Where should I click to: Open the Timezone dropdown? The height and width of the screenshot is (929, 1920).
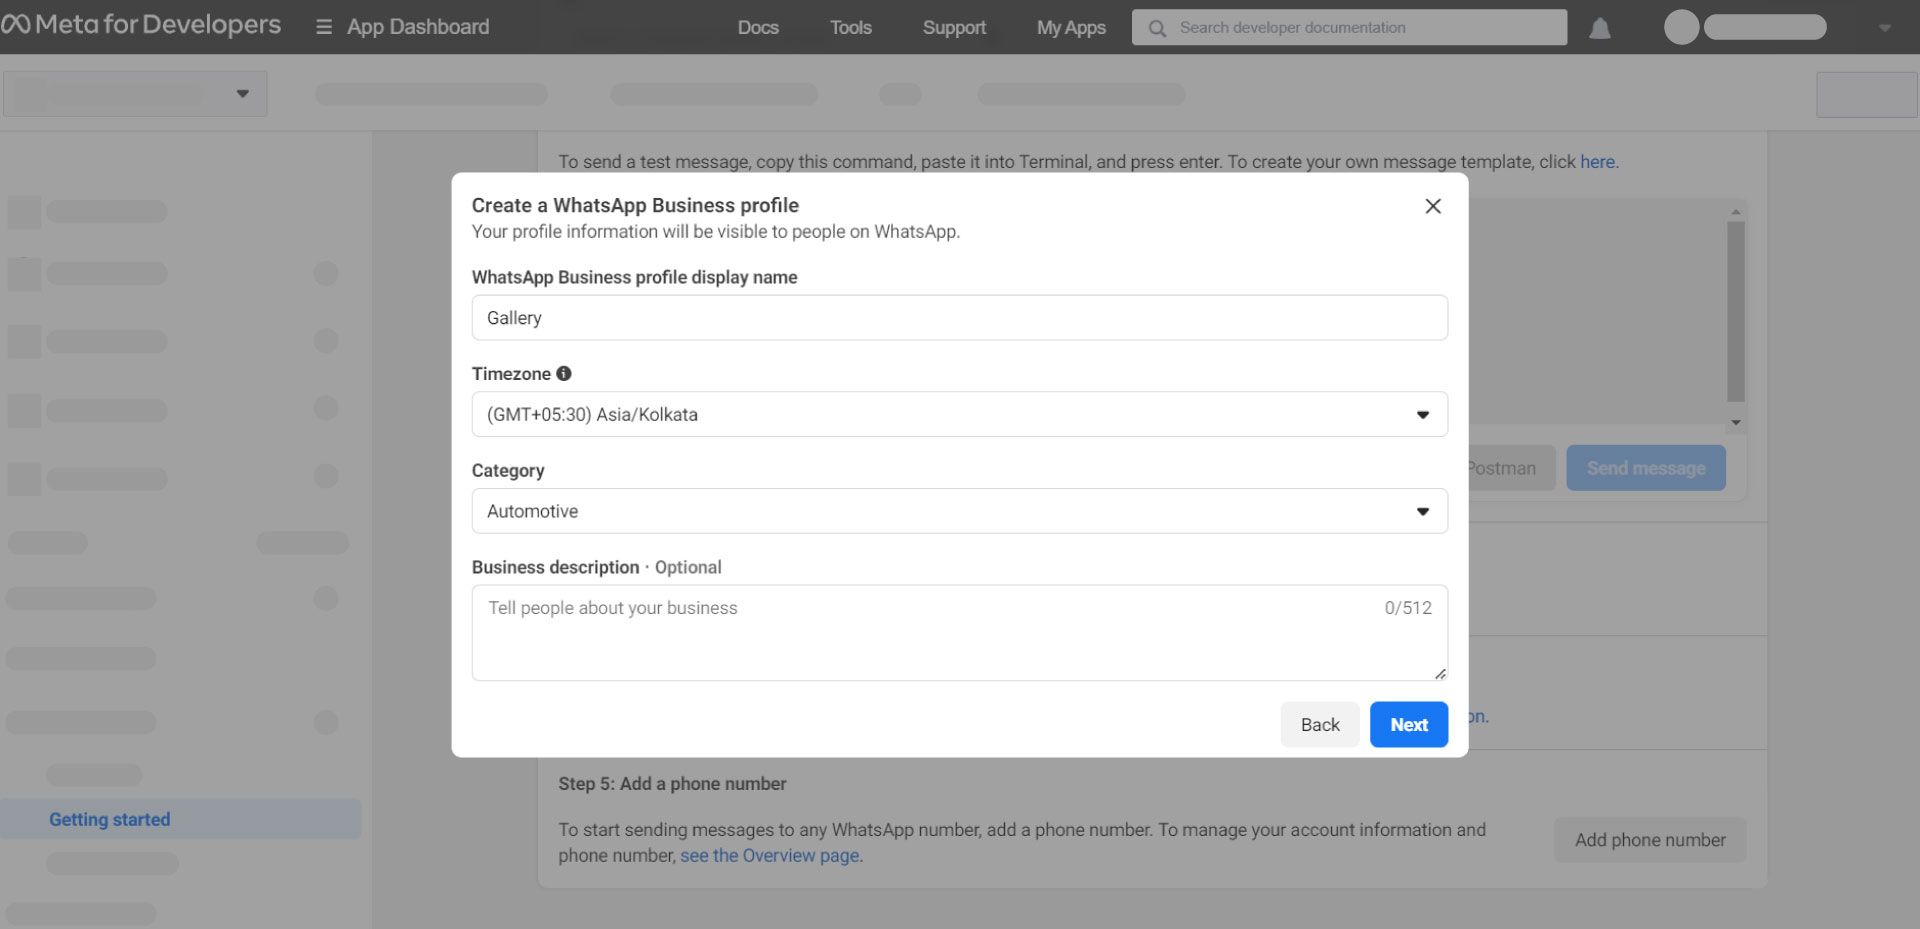click(1422, 414)
